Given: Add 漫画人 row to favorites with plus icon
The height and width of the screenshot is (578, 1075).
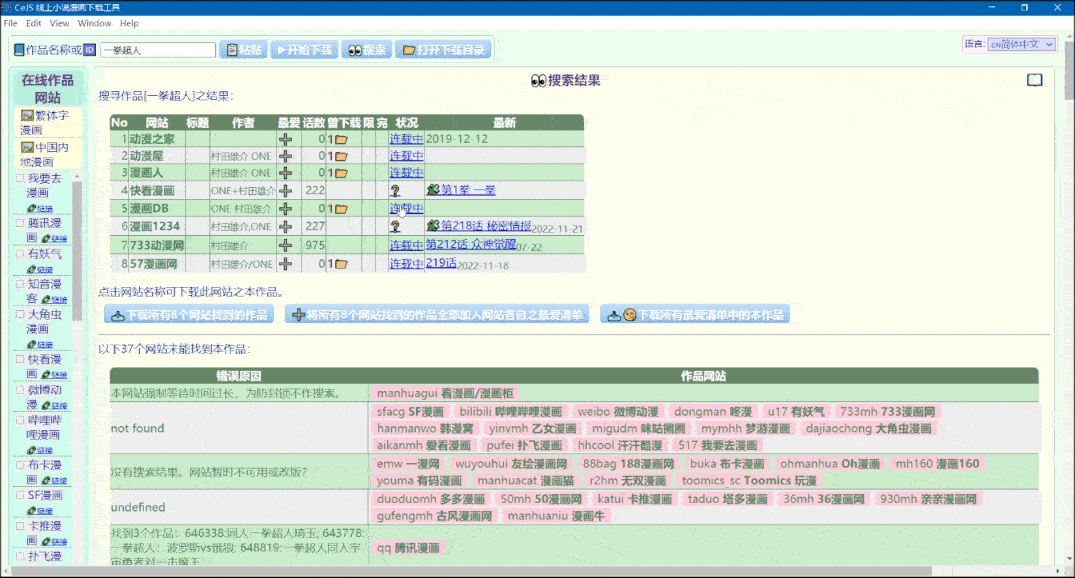Looking at the screenshot, I should pos(286,173).
